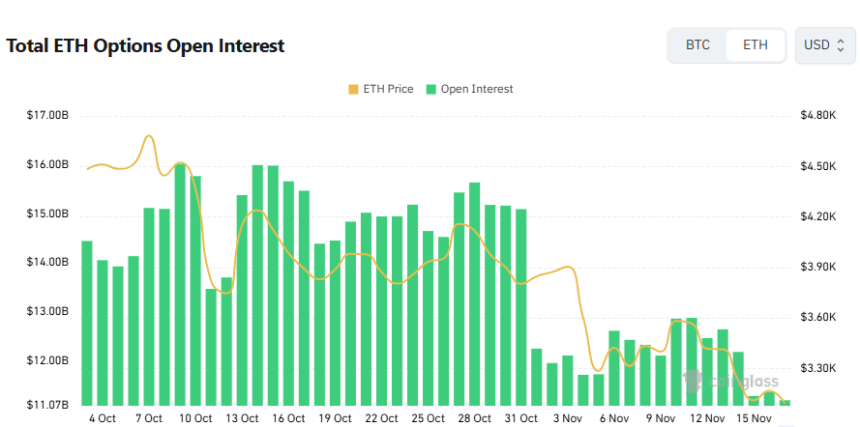Switch to the BTC tab
This screenshot has height=427, width=860.
coord(697,45)
